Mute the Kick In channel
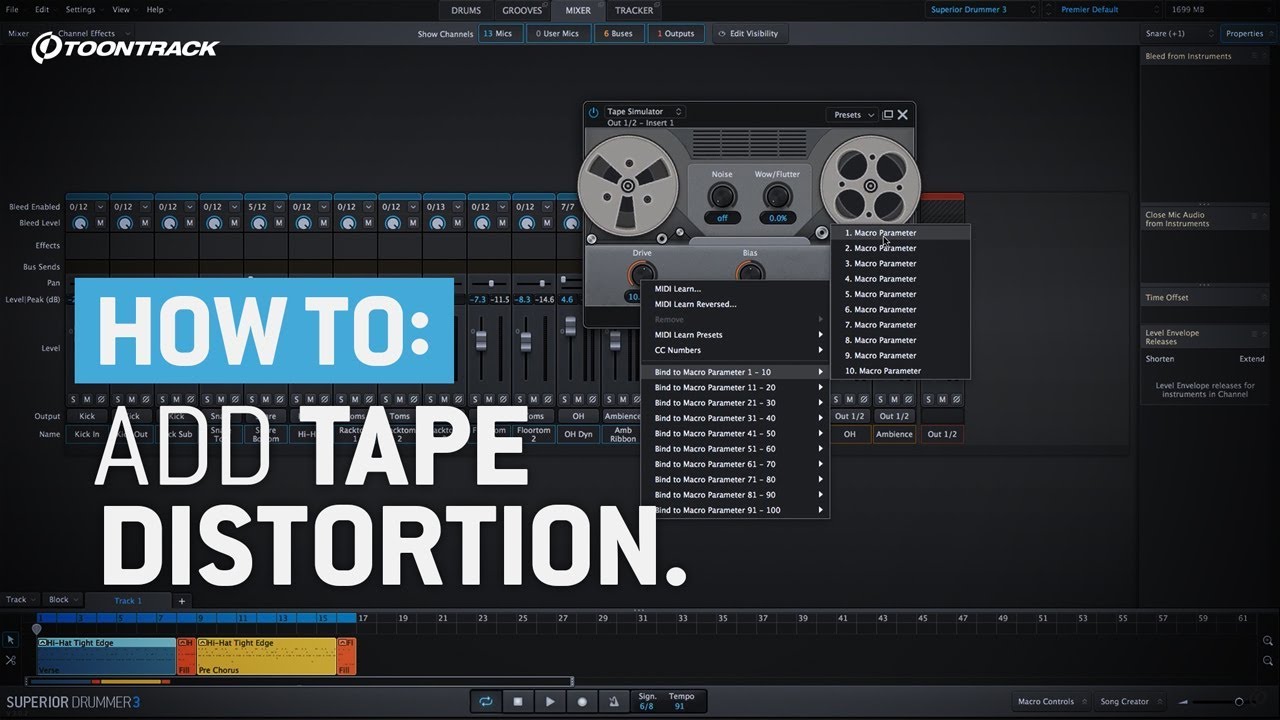This screenshot has width=1280, height=720. click(87, 399)
